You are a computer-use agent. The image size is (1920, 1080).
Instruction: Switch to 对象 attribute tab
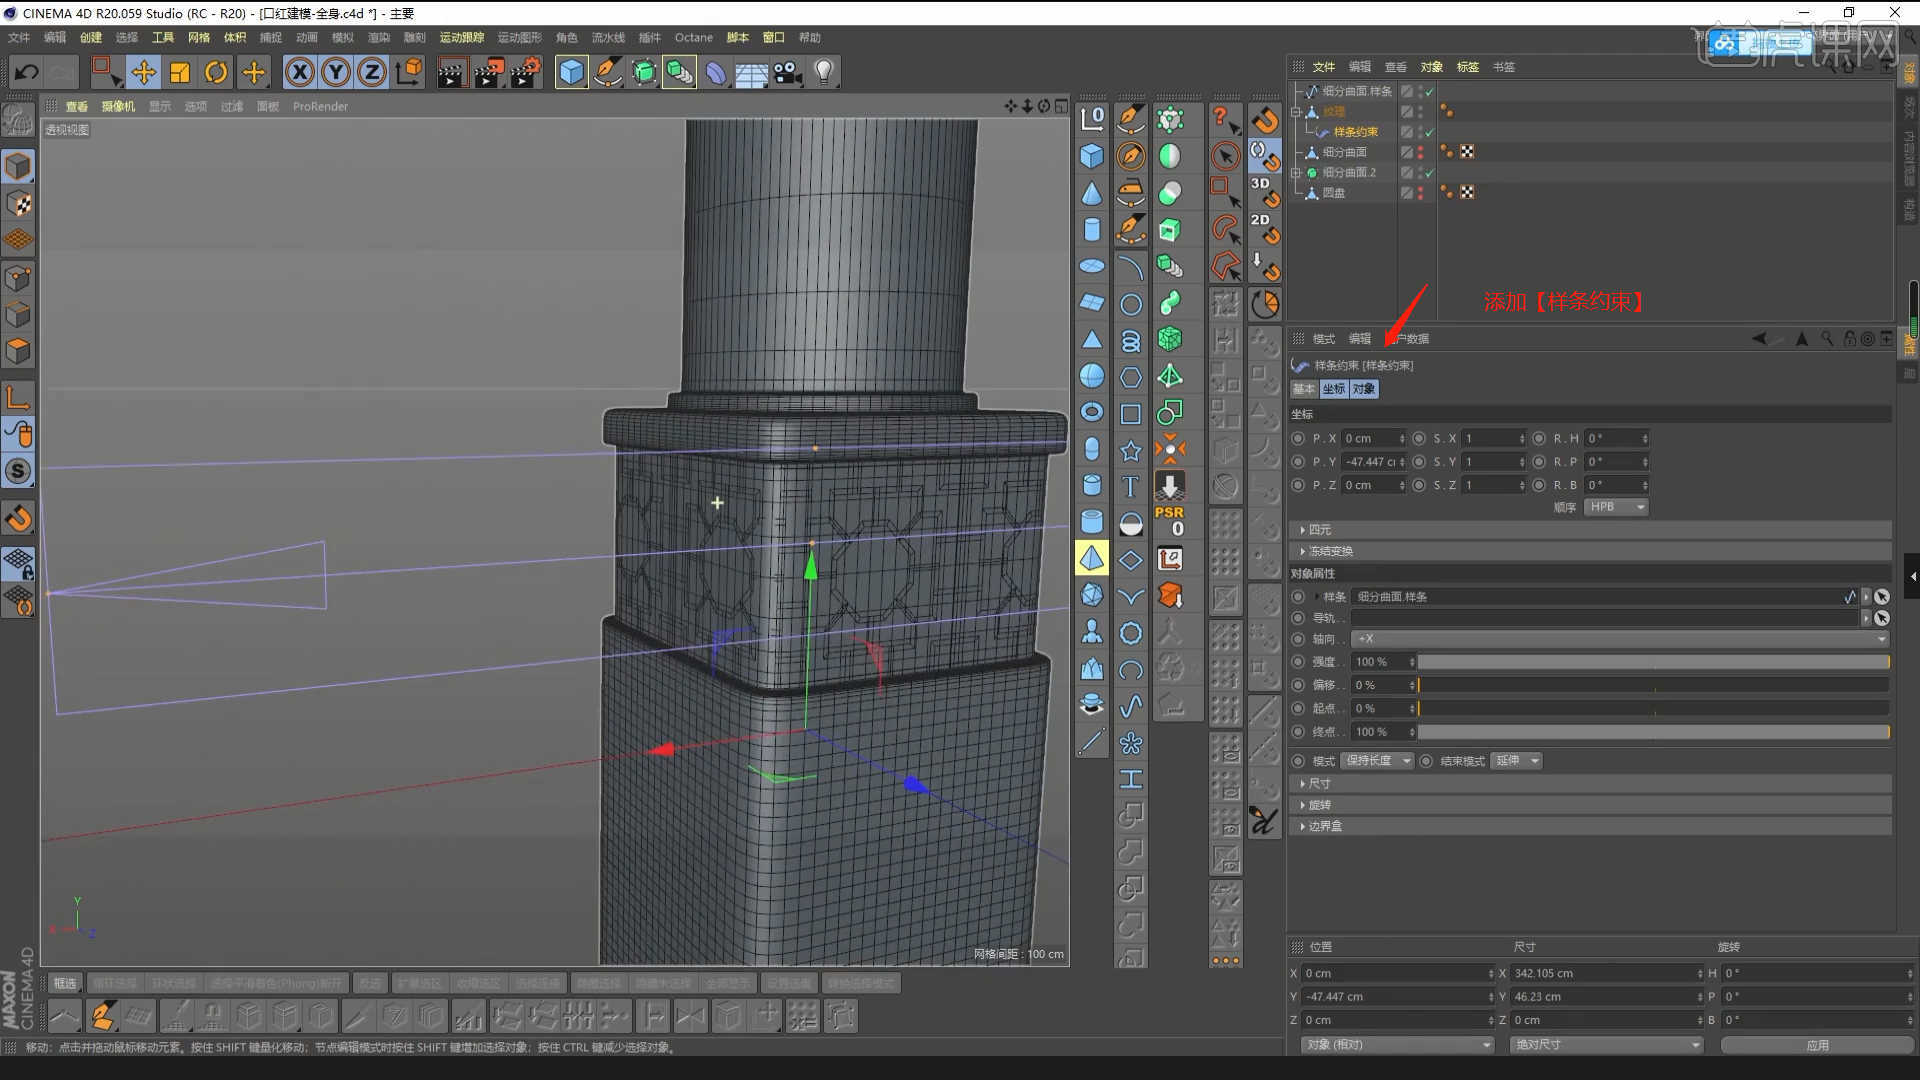click(1364, 389)
